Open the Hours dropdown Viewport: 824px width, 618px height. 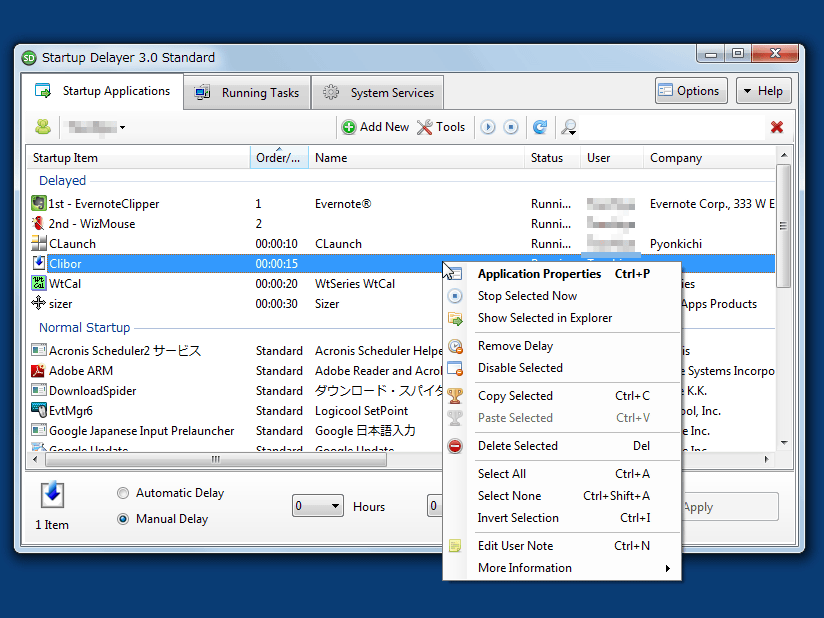click(317, 506)
